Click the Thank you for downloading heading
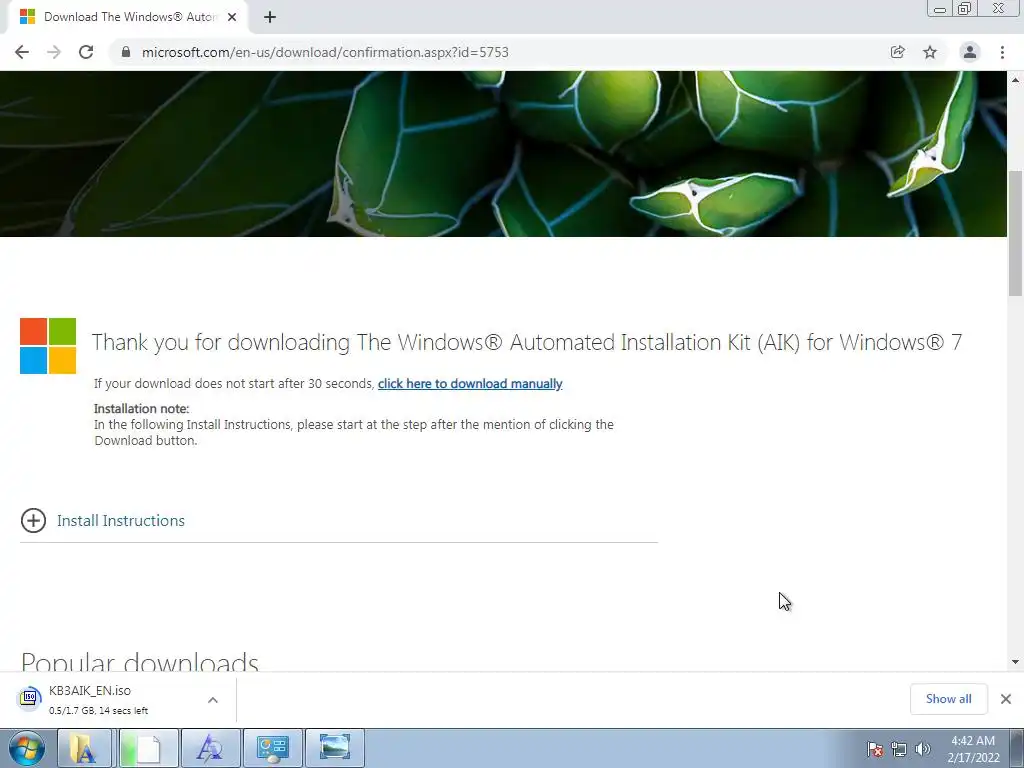1024x768 pixels. pos(526,342)
